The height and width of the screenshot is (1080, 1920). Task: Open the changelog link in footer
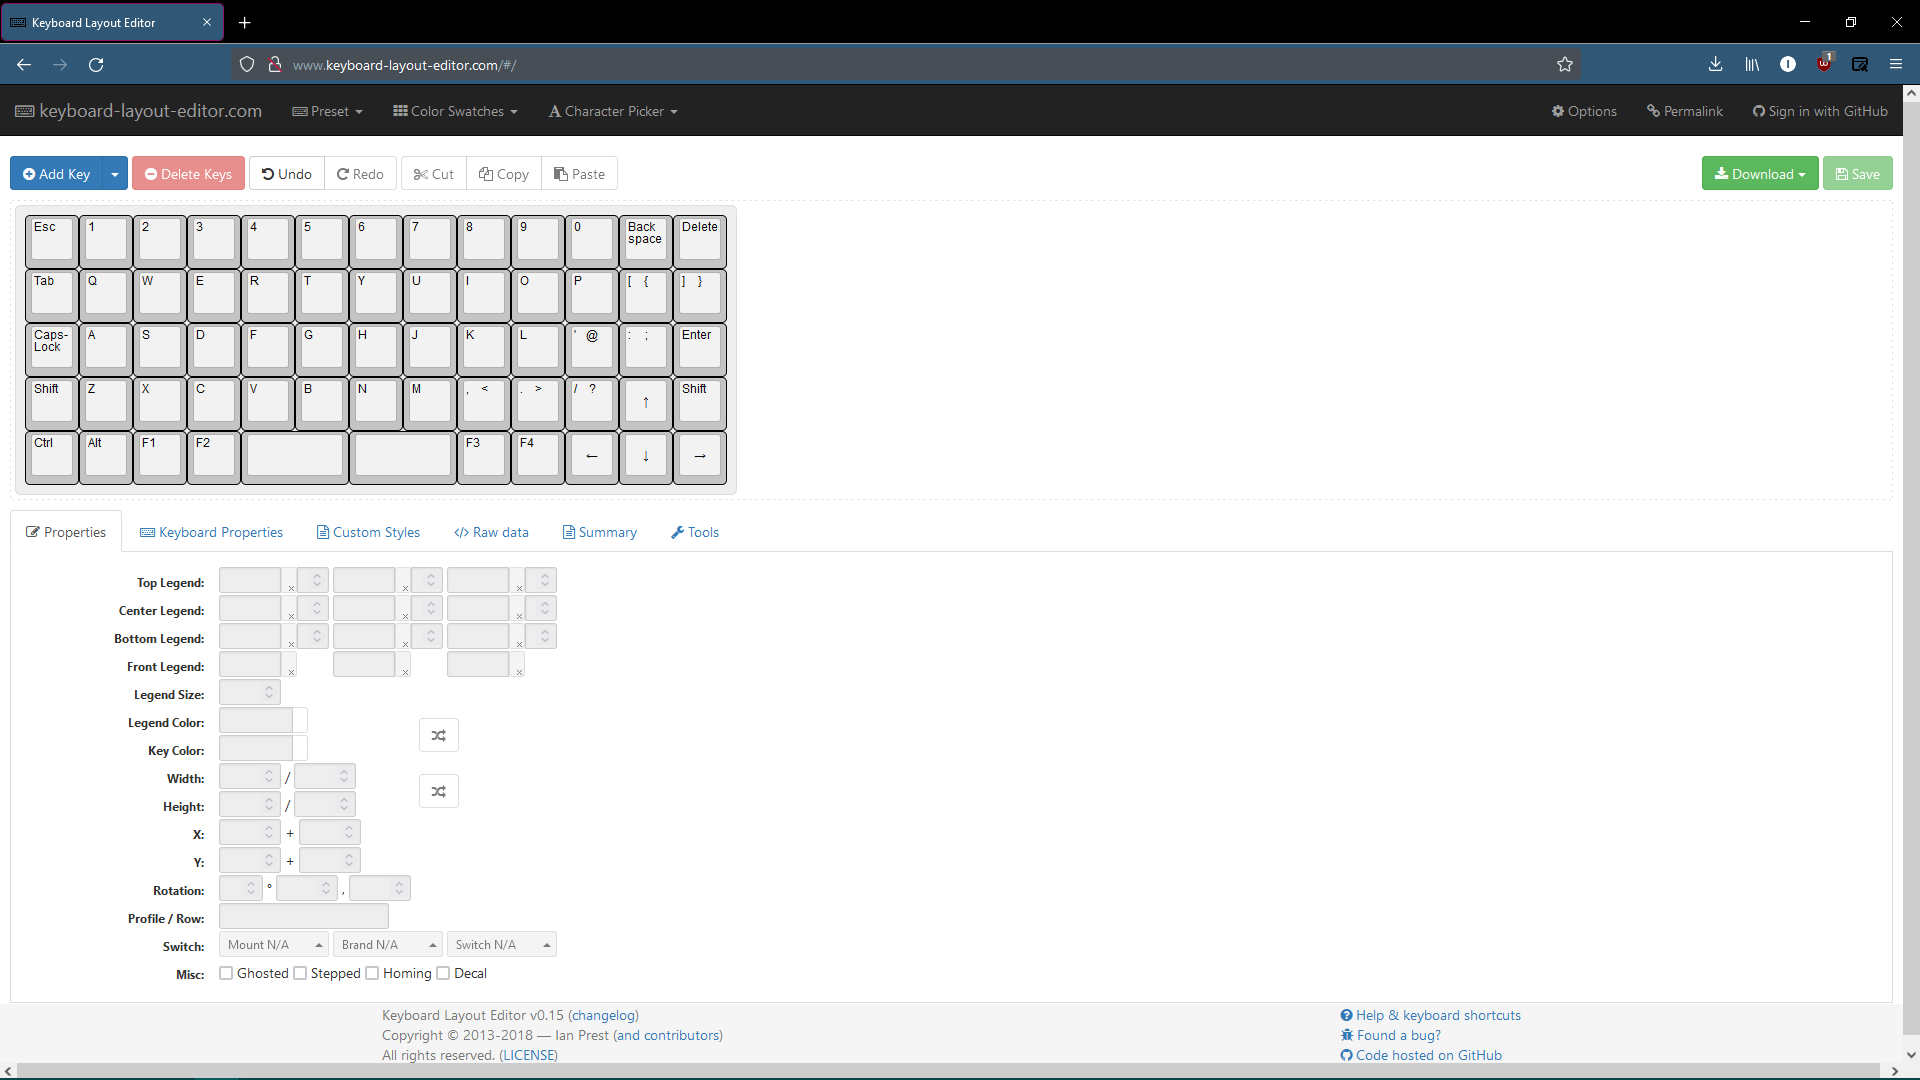[603, 1016]
